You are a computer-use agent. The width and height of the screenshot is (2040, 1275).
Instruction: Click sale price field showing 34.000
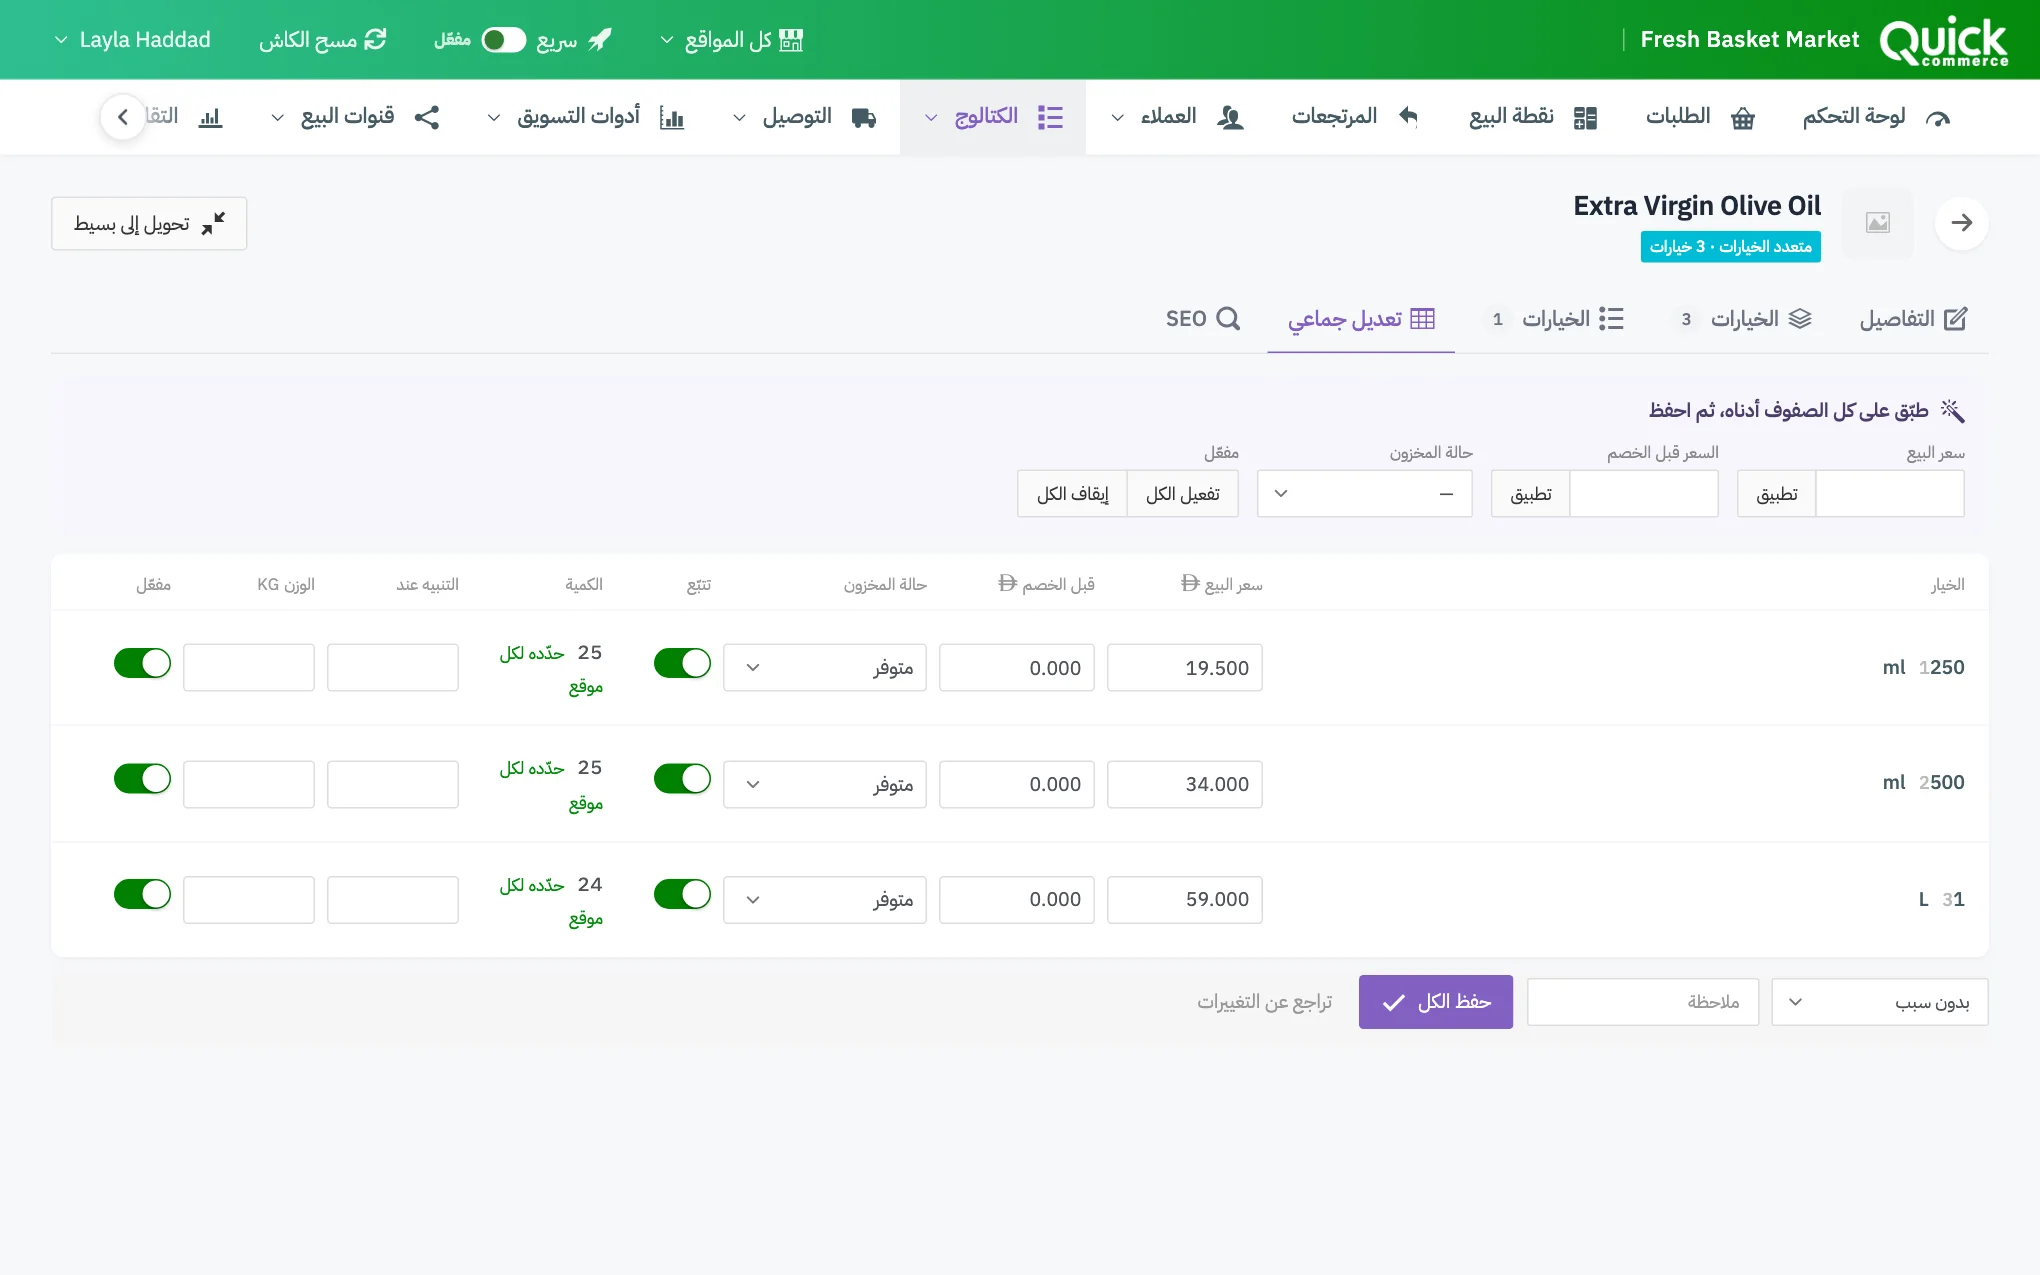tap(1184, 784)
